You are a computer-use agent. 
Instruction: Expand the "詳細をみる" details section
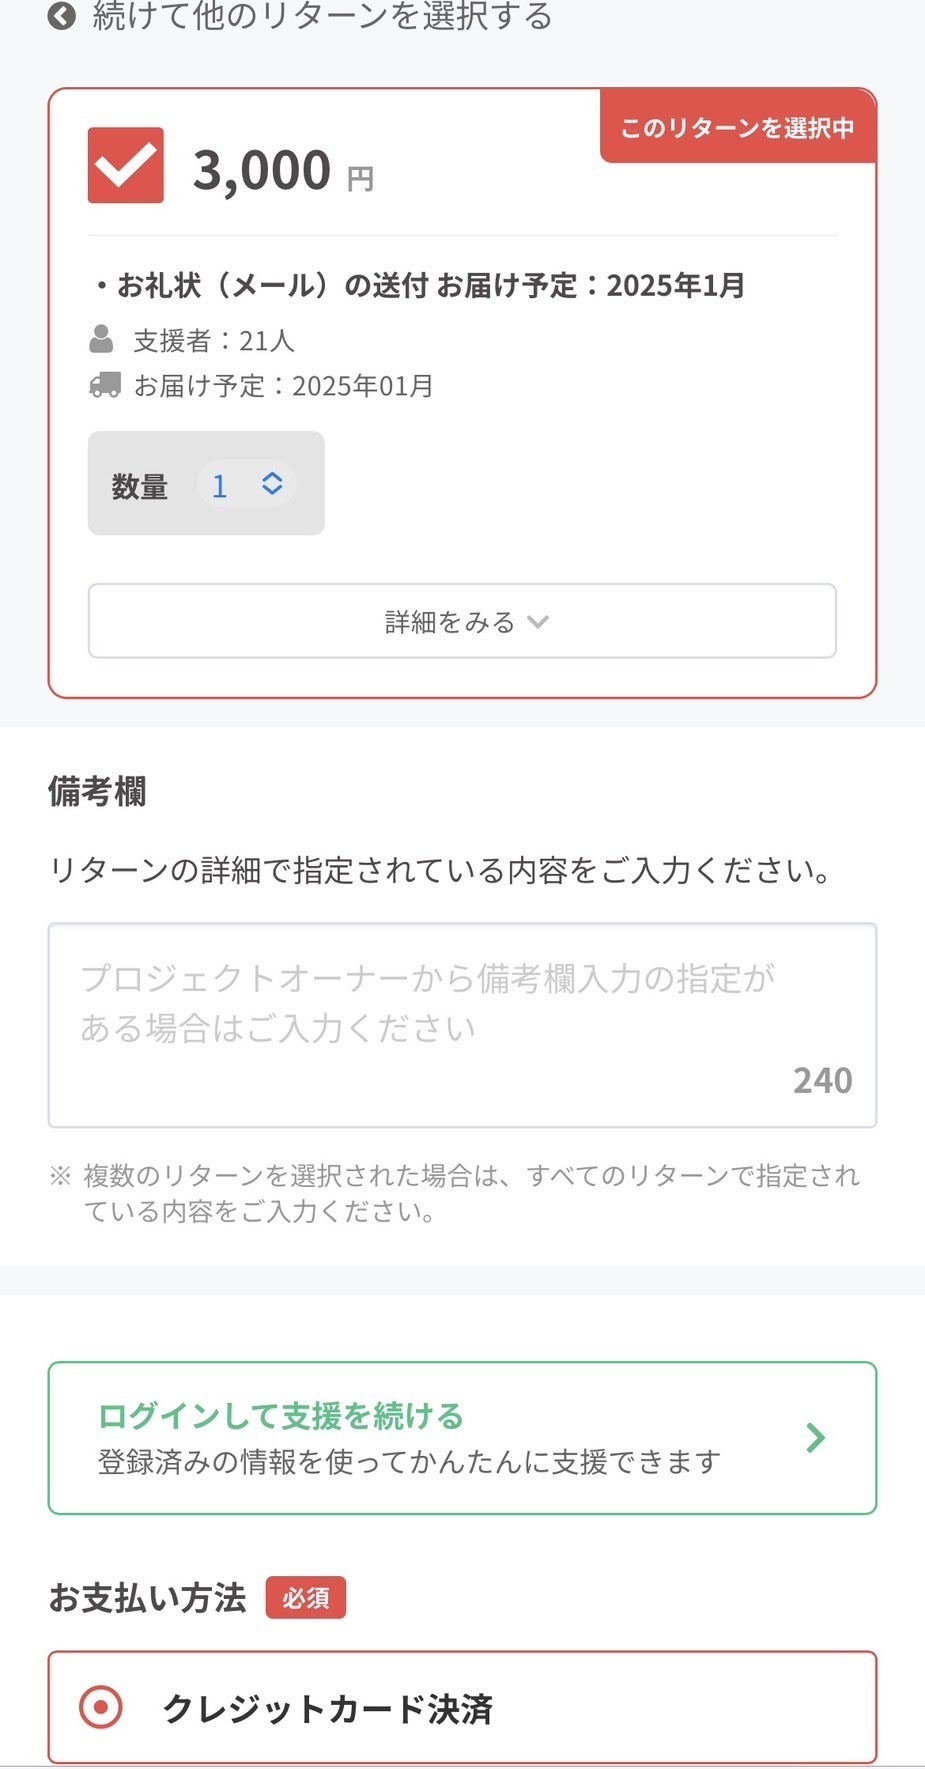462,621
